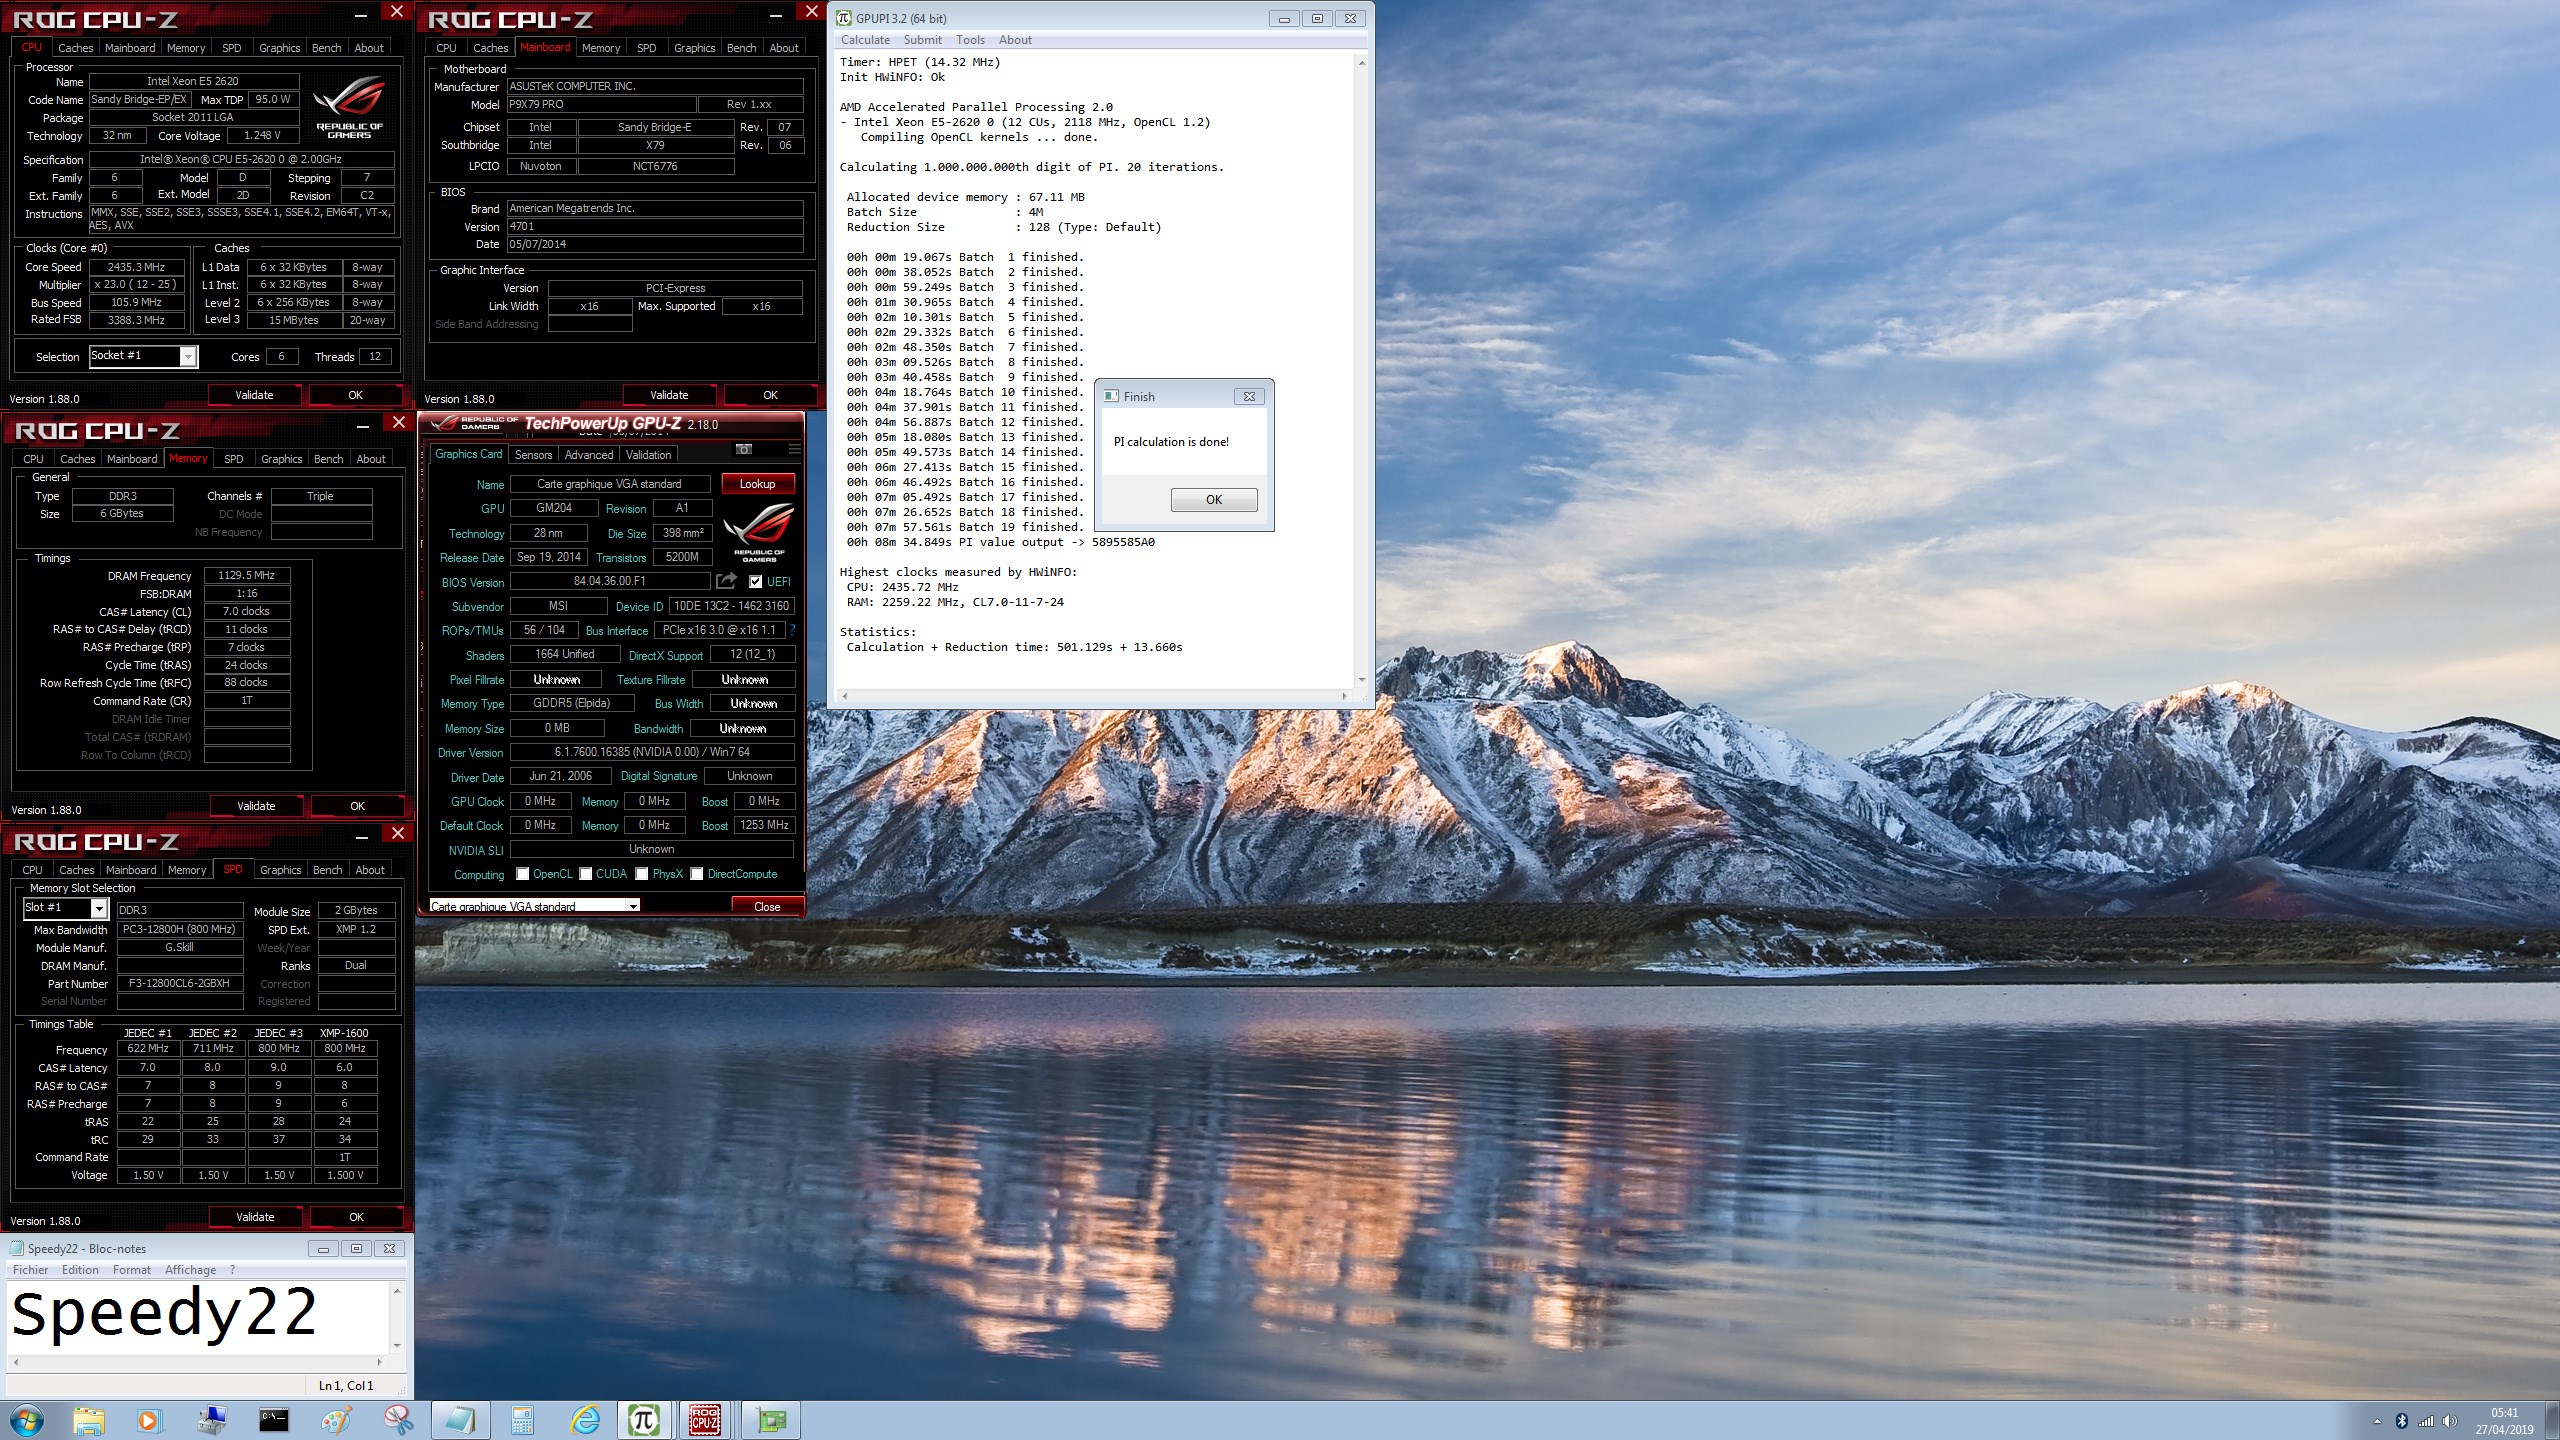Click Validate in the SPD CPU-Z window
Viewport: 2560px width, 1440px height.
point(255,1217)
